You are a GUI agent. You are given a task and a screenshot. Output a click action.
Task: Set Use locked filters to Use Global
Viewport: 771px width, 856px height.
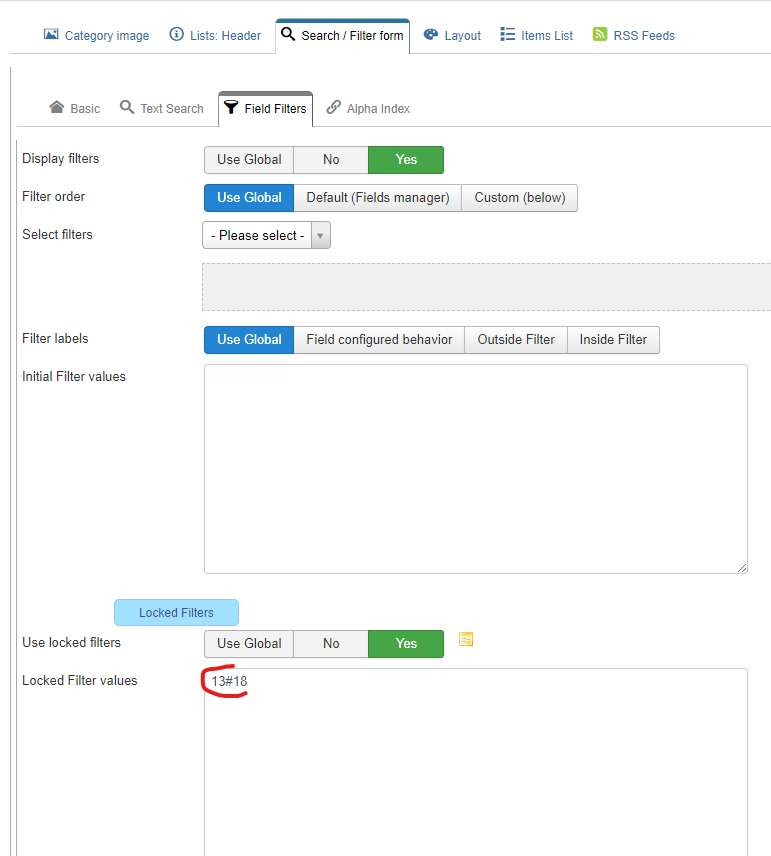pyautogui.click(x=249, y=644)
